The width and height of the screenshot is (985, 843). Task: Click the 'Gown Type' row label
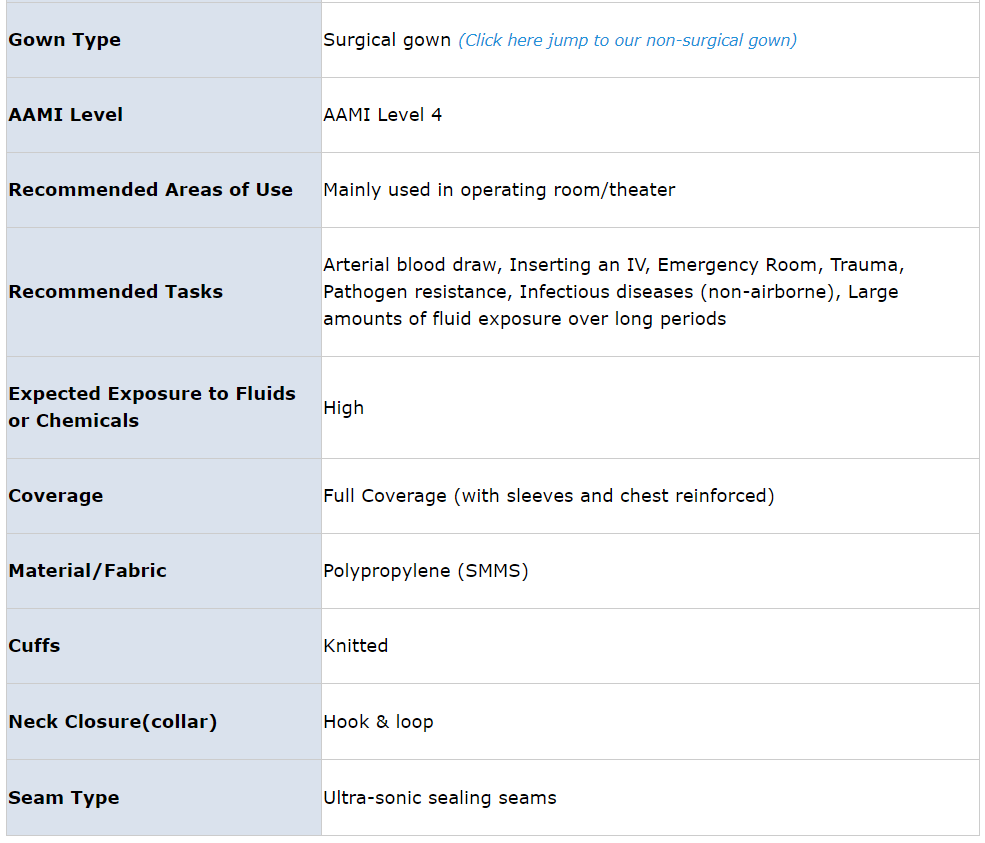(65, 40)
